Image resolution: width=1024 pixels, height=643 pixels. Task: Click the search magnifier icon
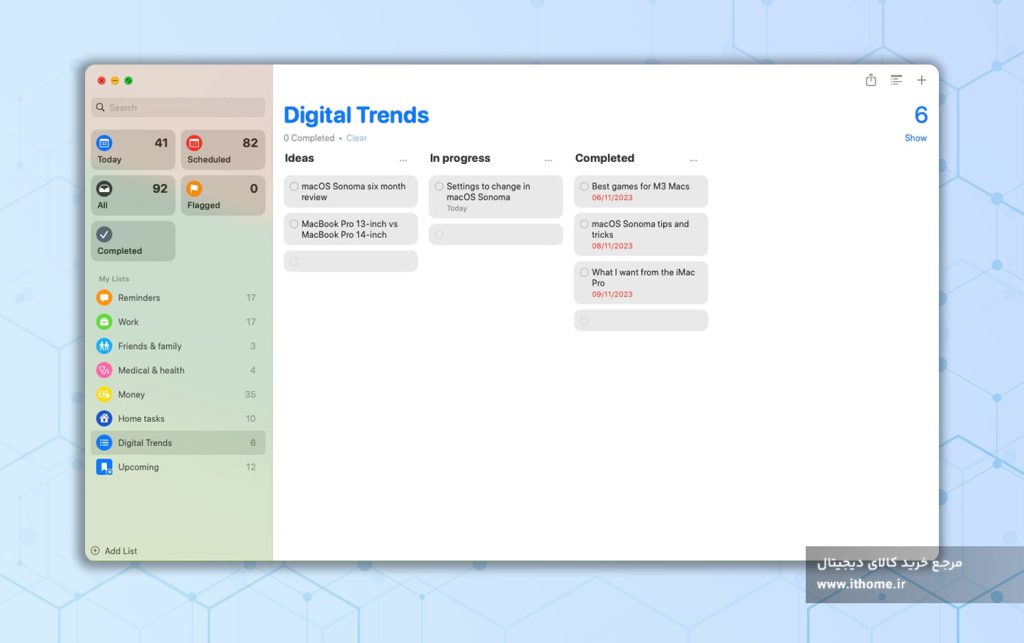[100, 107]
